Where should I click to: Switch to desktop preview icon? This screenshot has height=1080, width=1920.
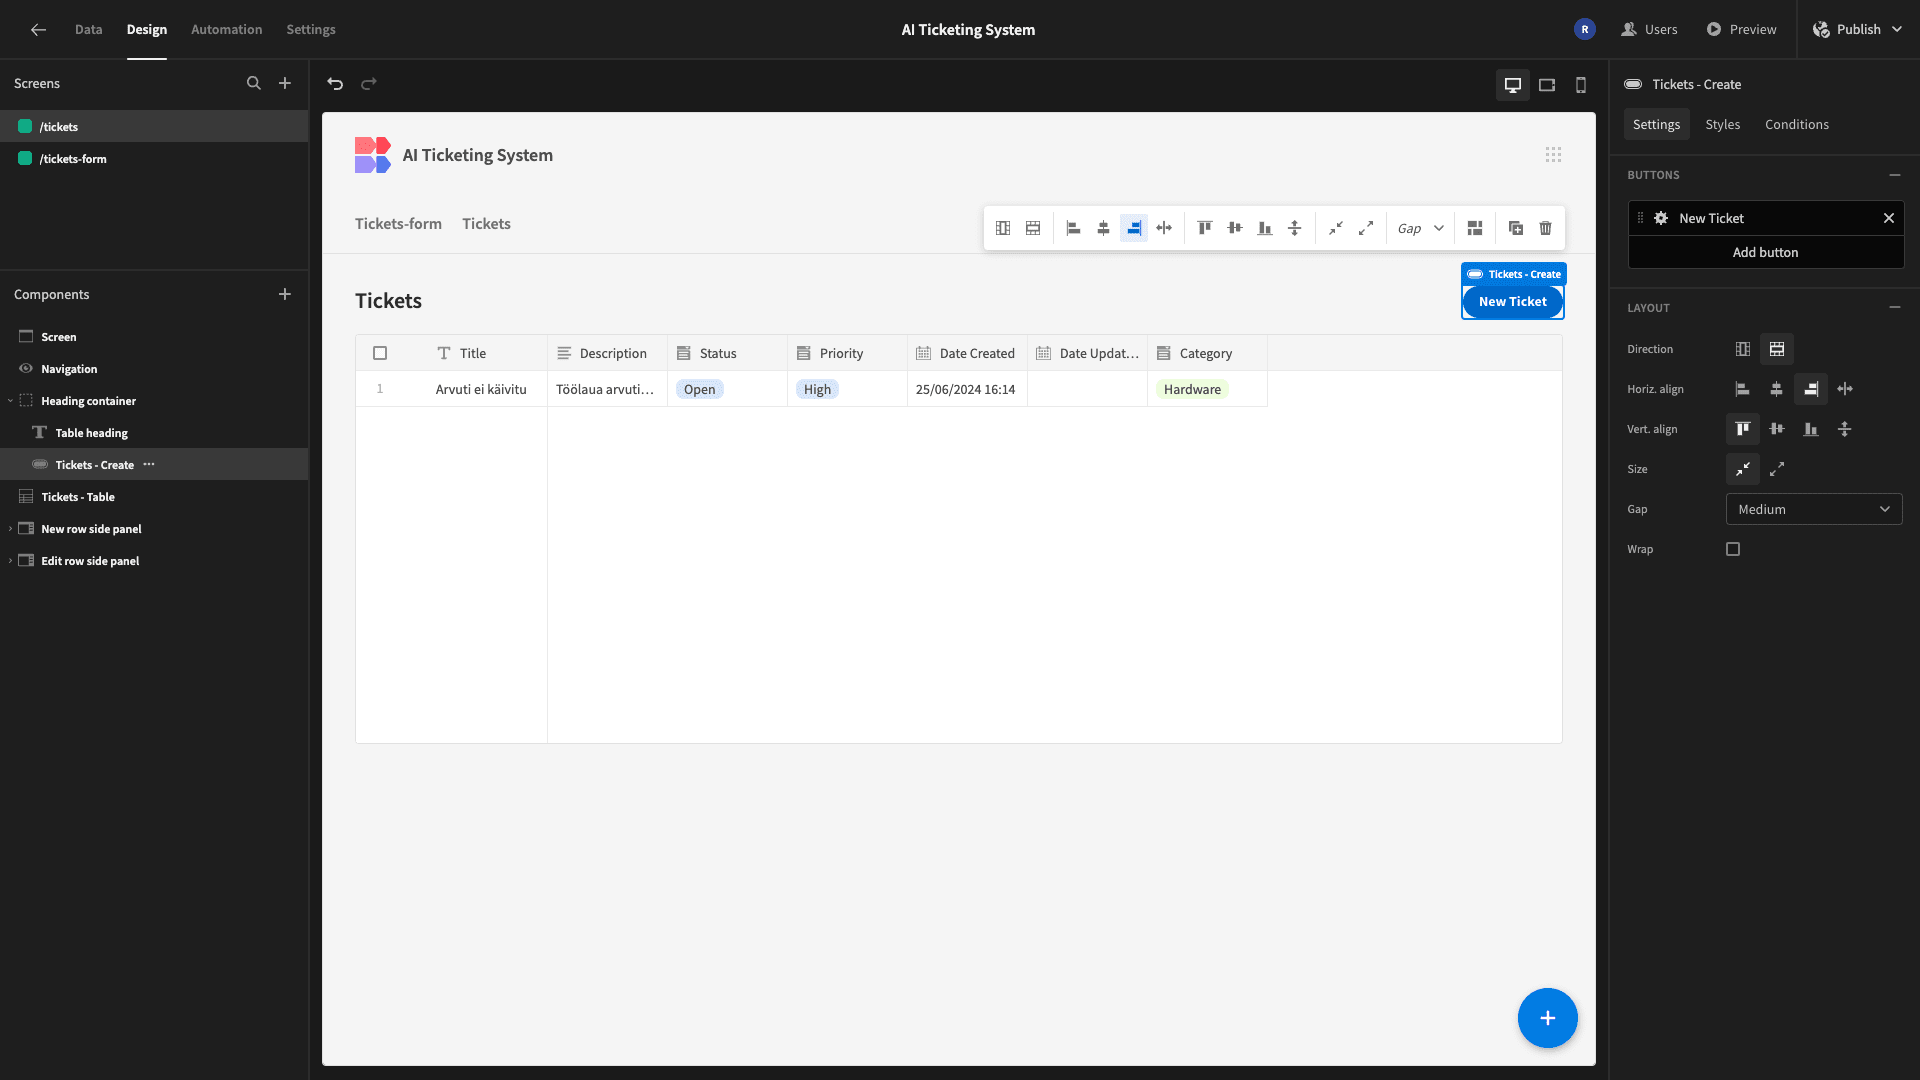pos(1513,85)
